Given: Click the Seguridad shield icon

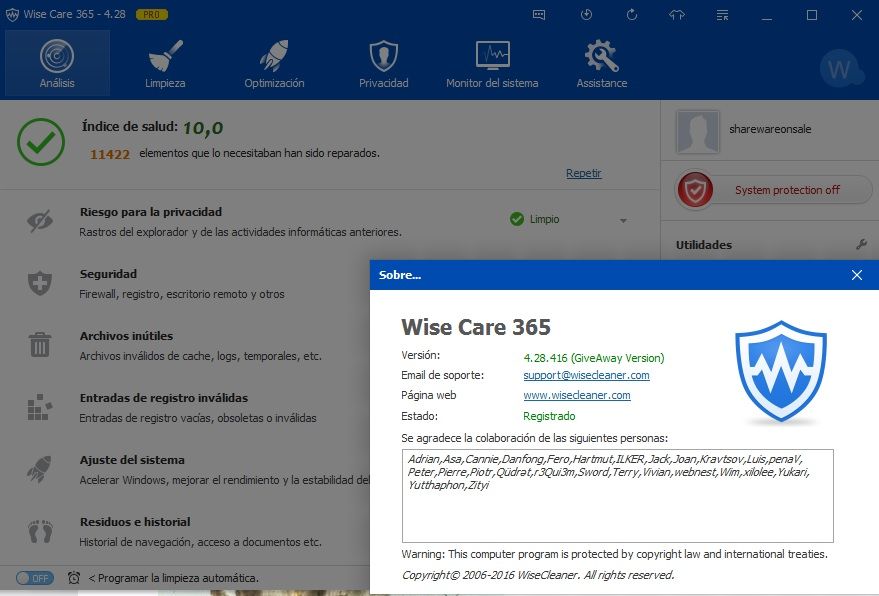Looking at the screenshot, I should pyautogui.click(x=40, y=283).
